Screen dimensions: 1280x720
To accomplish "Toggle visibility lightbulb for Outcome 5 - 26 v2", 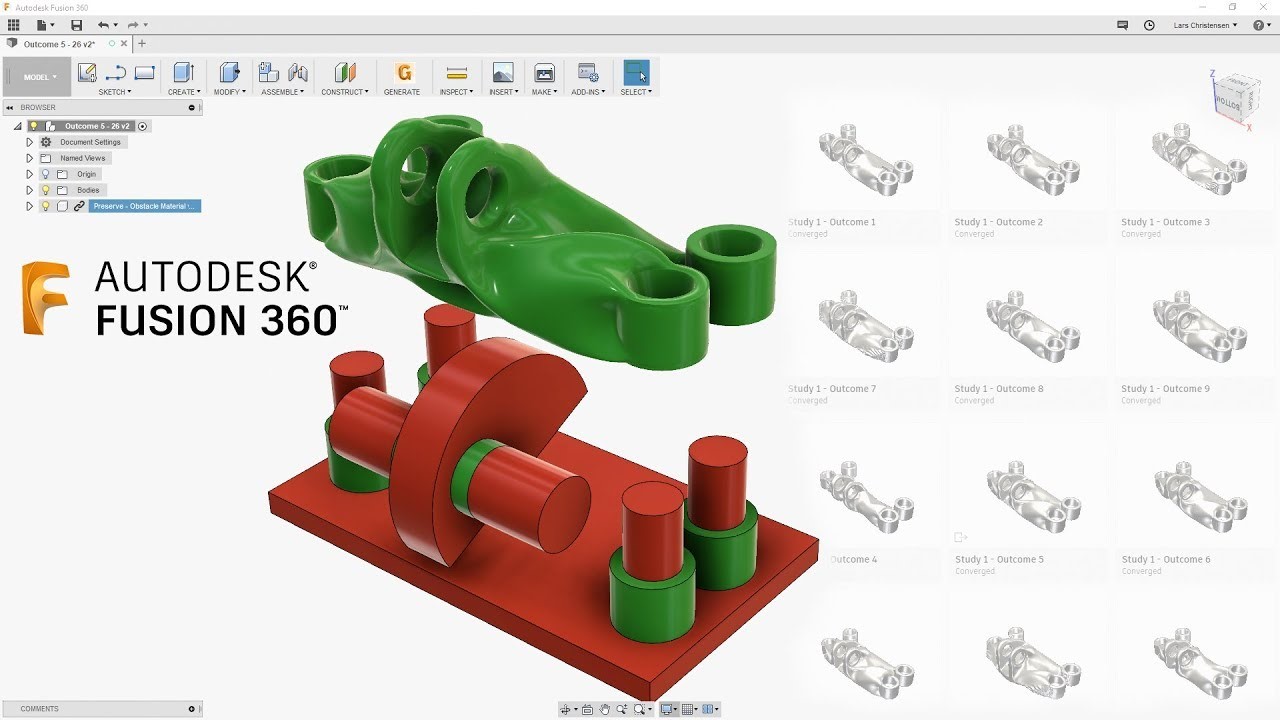I will [x=33, y=126].
